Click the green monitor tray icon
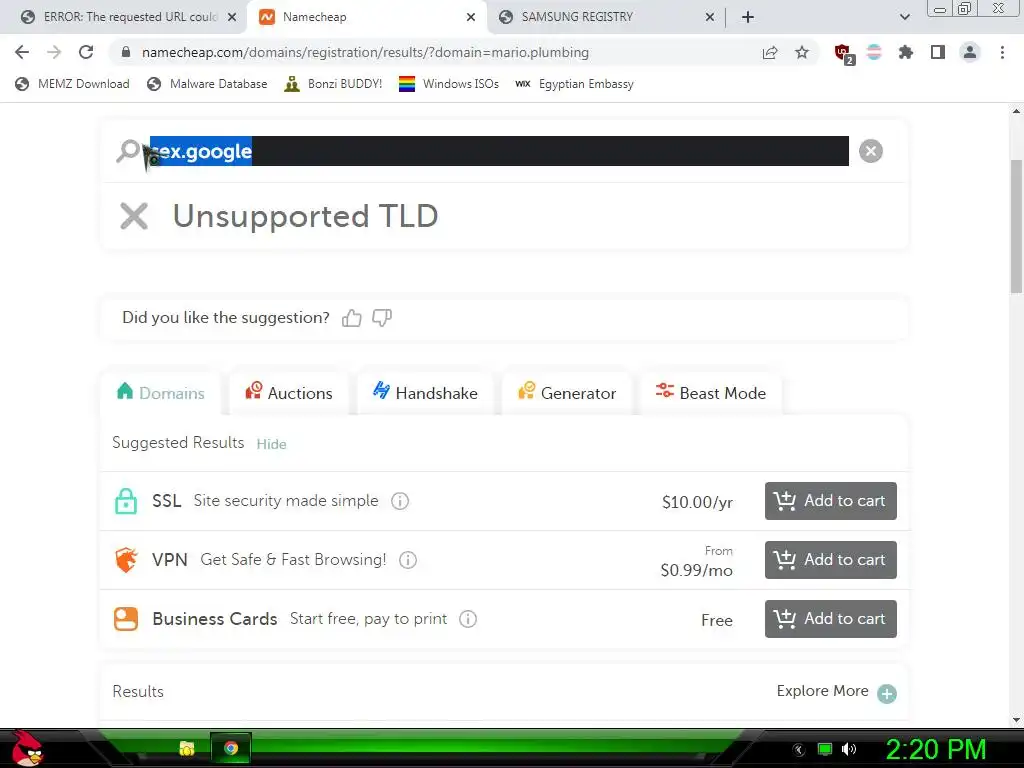Viewport: 1024px width, 768px height. (825, 749)
